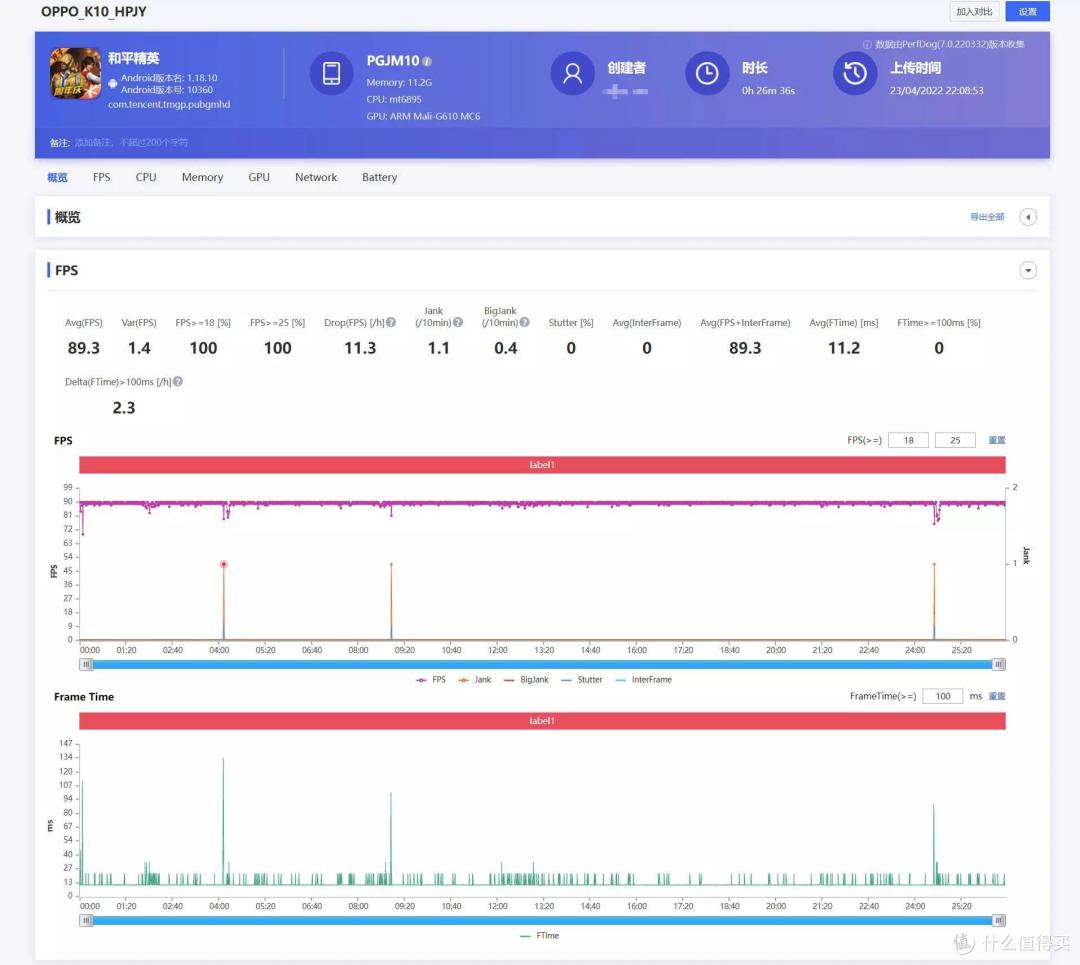Click the info icon beside 数据由PerfDog notice

[x=867, y=45]
